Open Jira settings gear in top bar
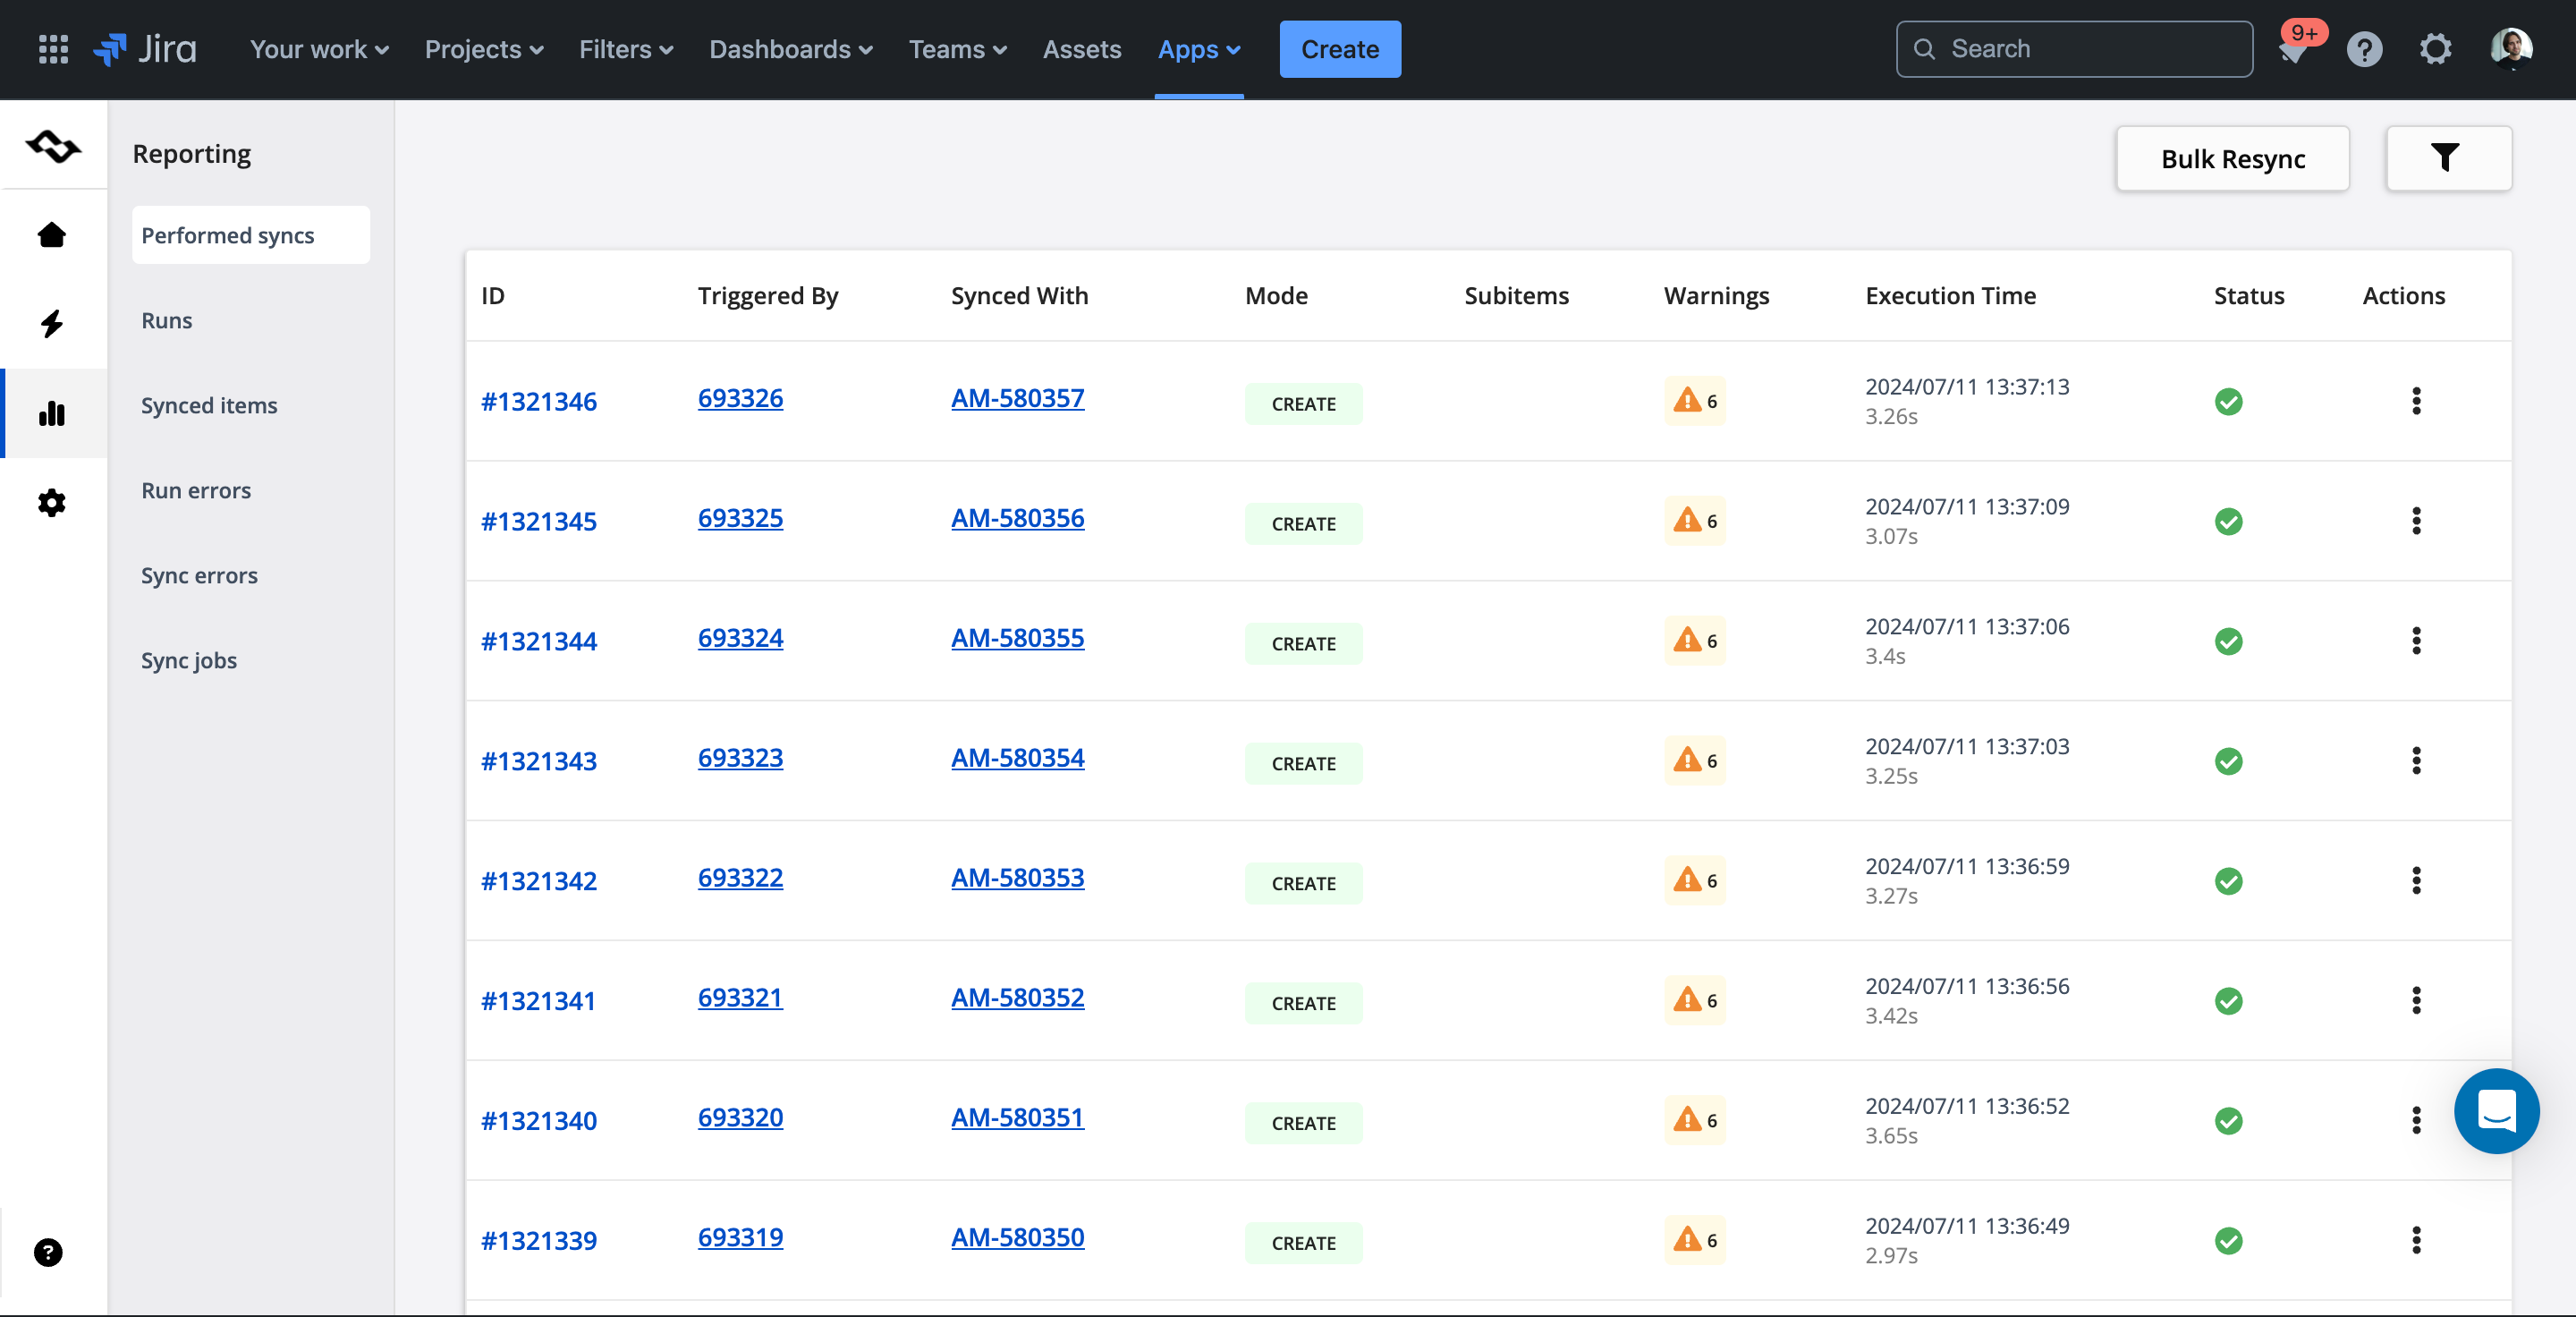The height and width of the screenshot is (1317, 2576). (2435, 49)
